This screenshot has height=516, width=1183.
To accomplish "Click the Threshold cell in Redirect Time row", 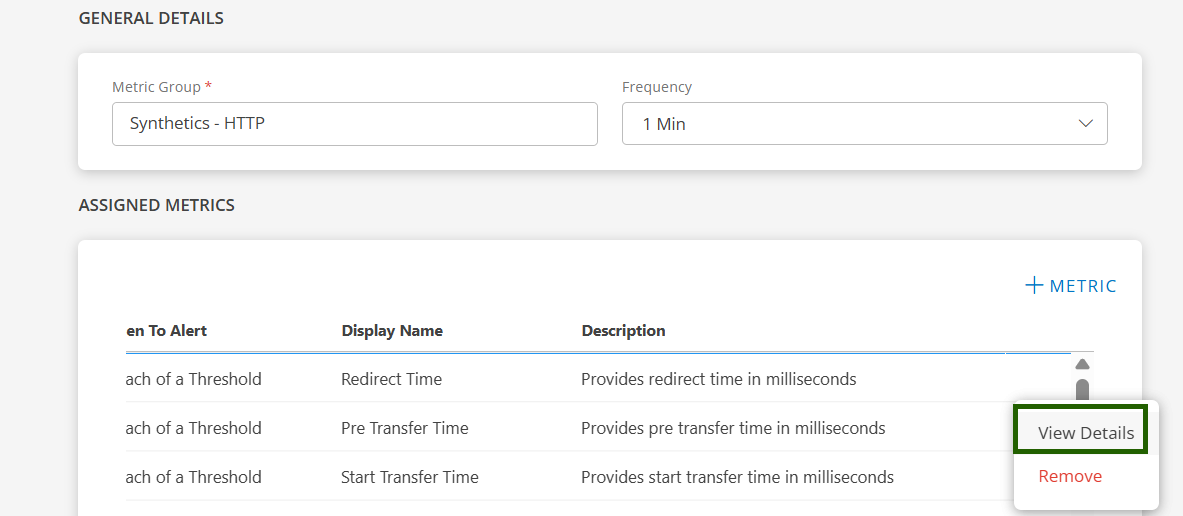I will click(x=194, y=379).
